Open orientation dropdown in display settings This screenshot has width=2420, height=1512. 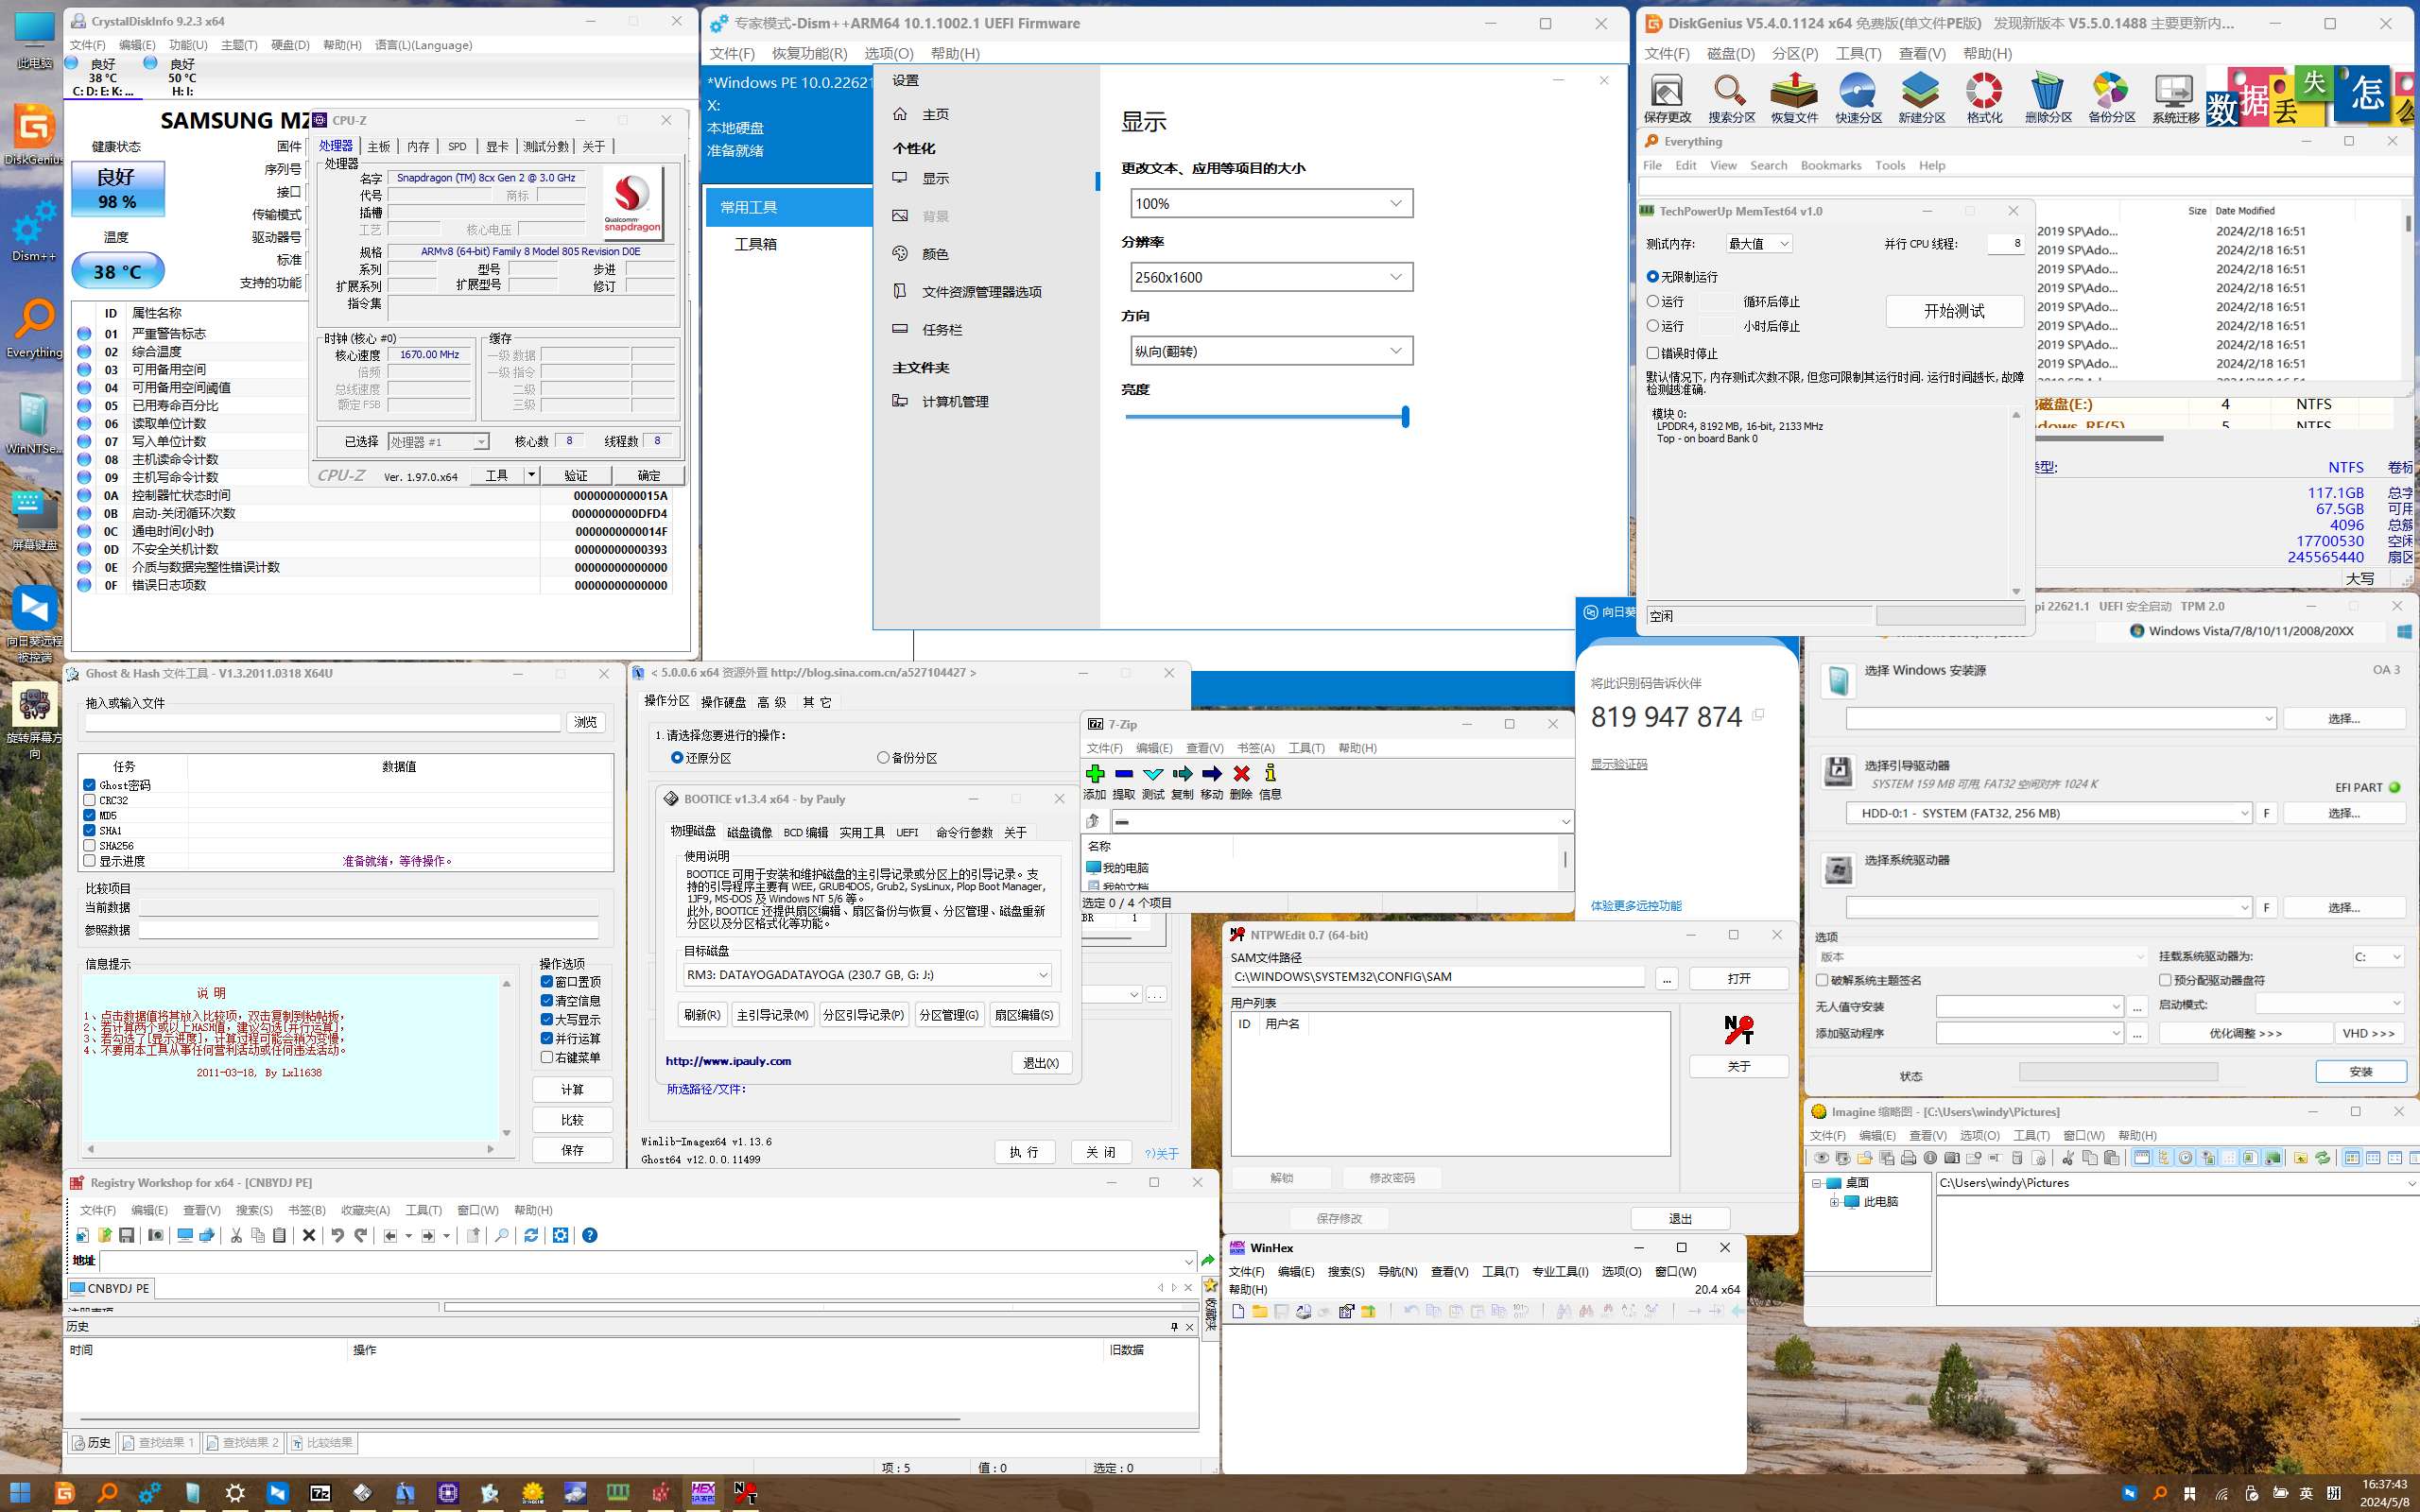point(1271,351)
